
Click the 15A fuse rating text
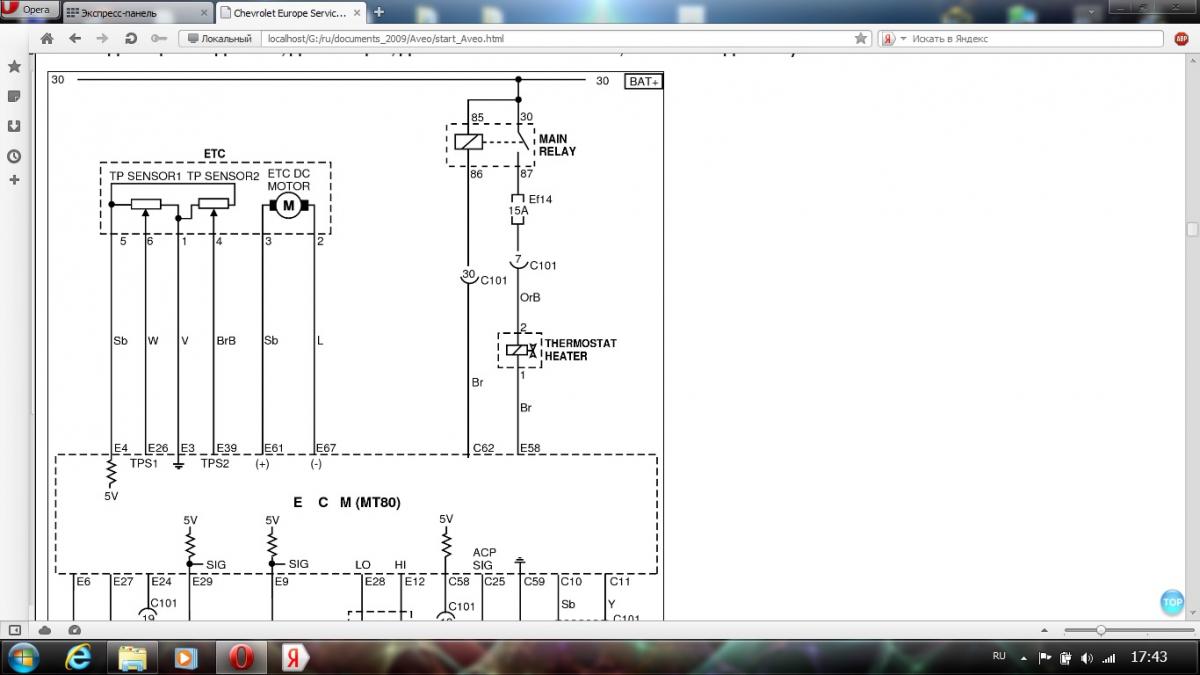(518, 211)
